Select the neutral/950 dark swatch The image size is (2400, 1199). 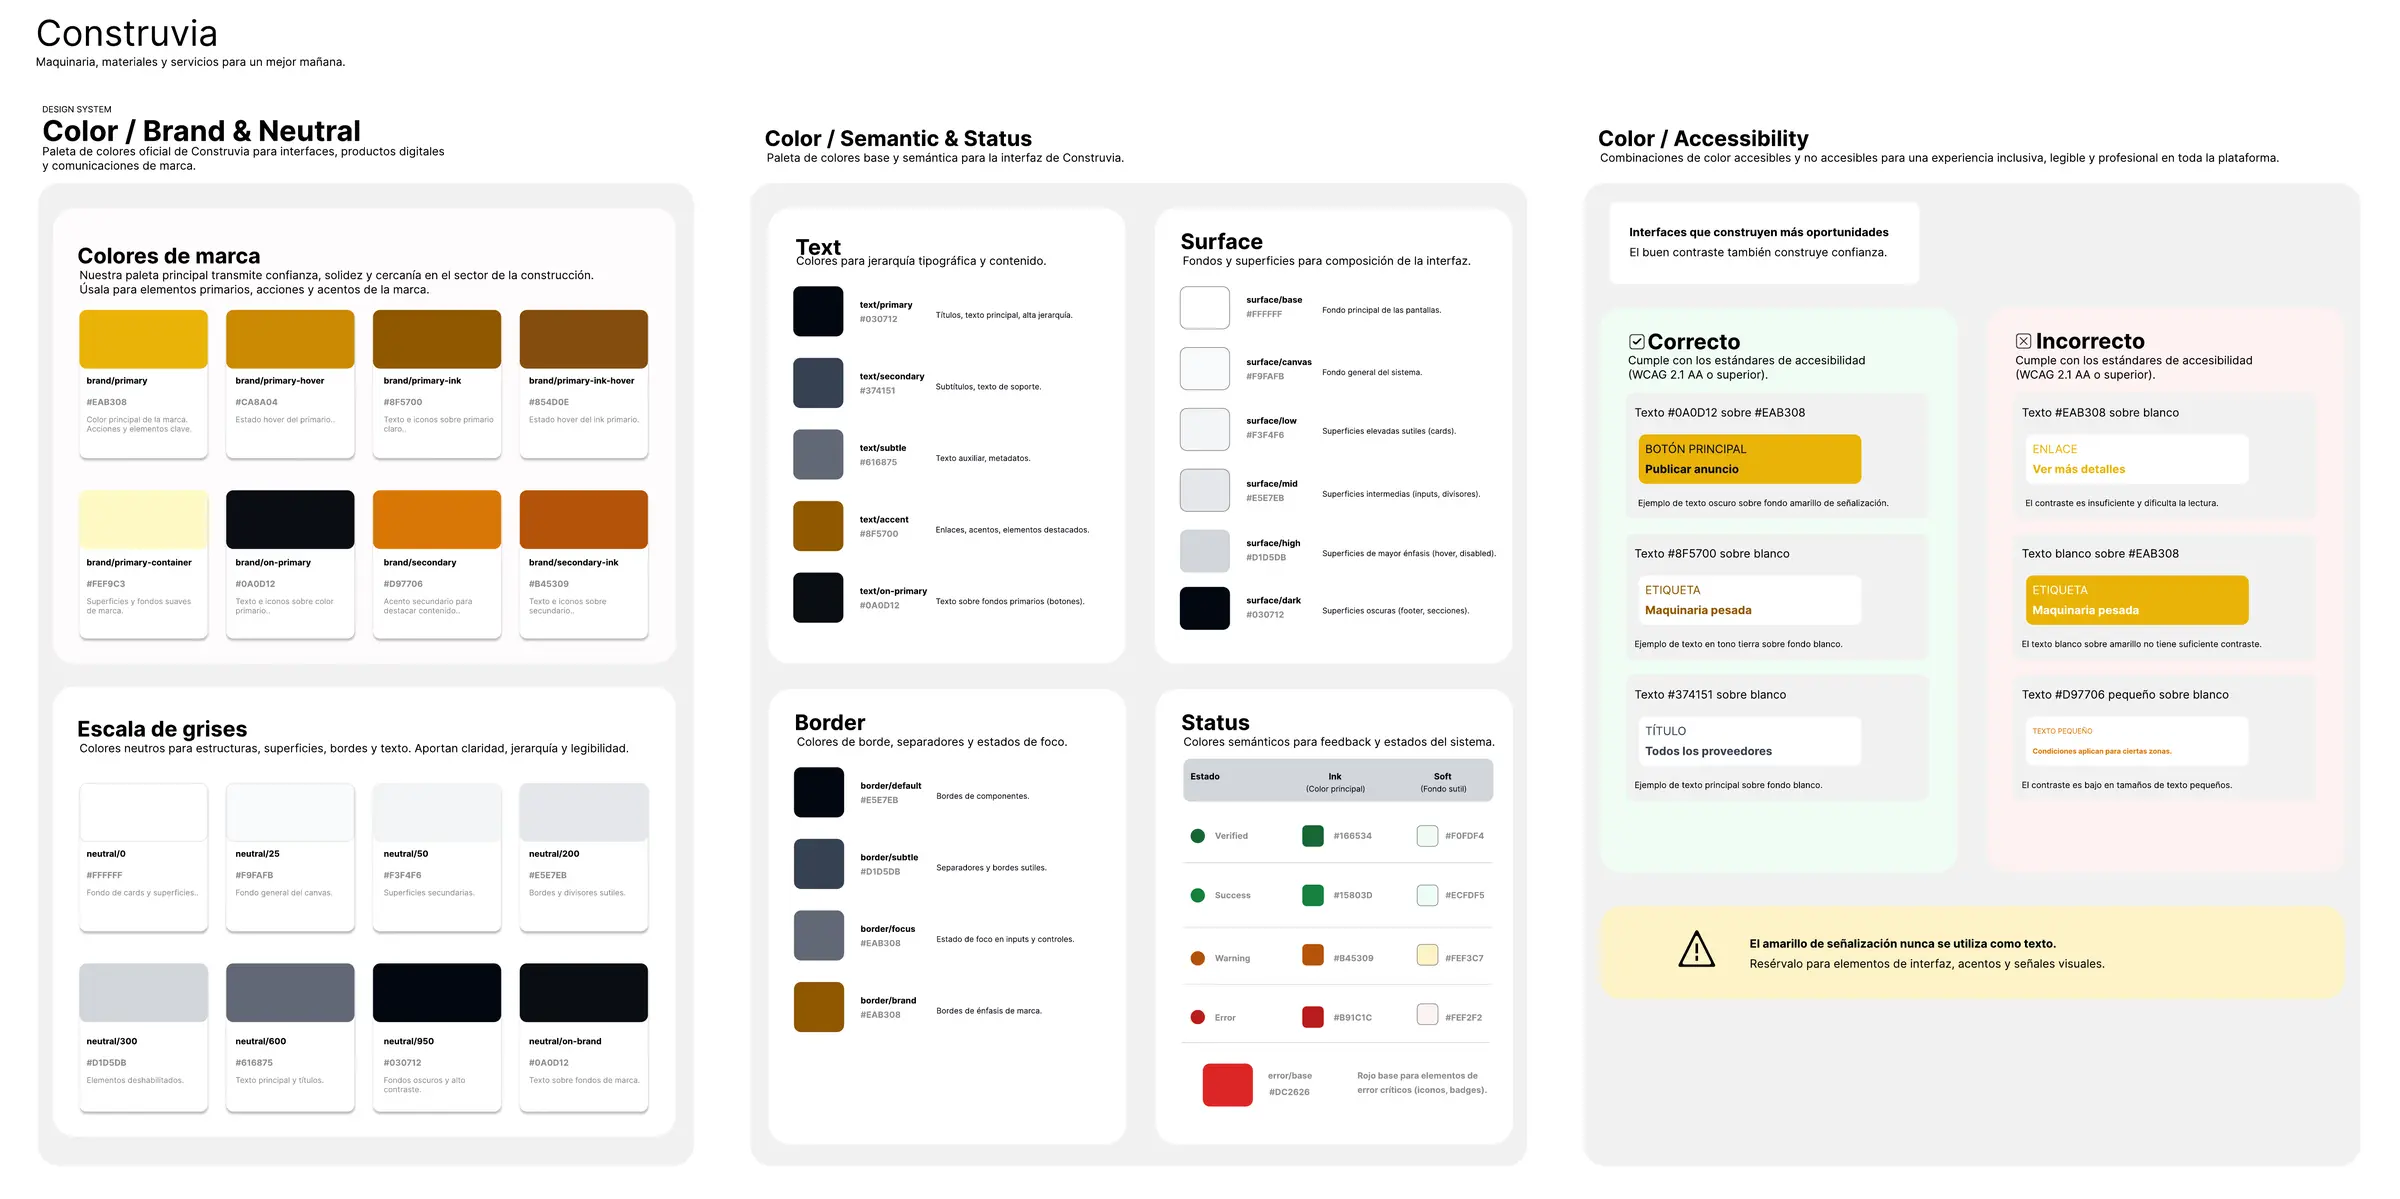437,992
